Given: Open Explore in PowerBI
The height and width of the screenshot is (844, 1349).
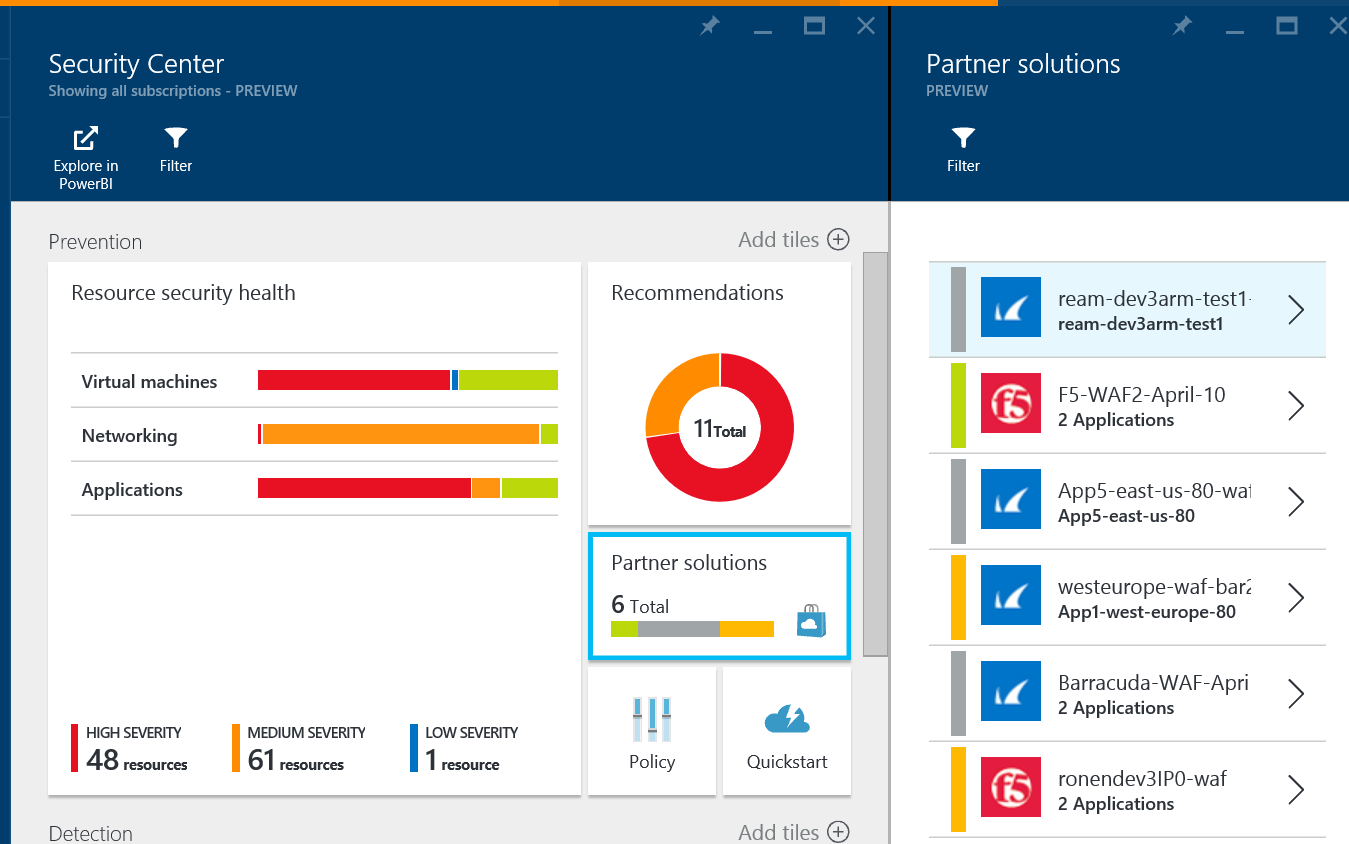Looking at the screenshot, I should coord(86,157).
